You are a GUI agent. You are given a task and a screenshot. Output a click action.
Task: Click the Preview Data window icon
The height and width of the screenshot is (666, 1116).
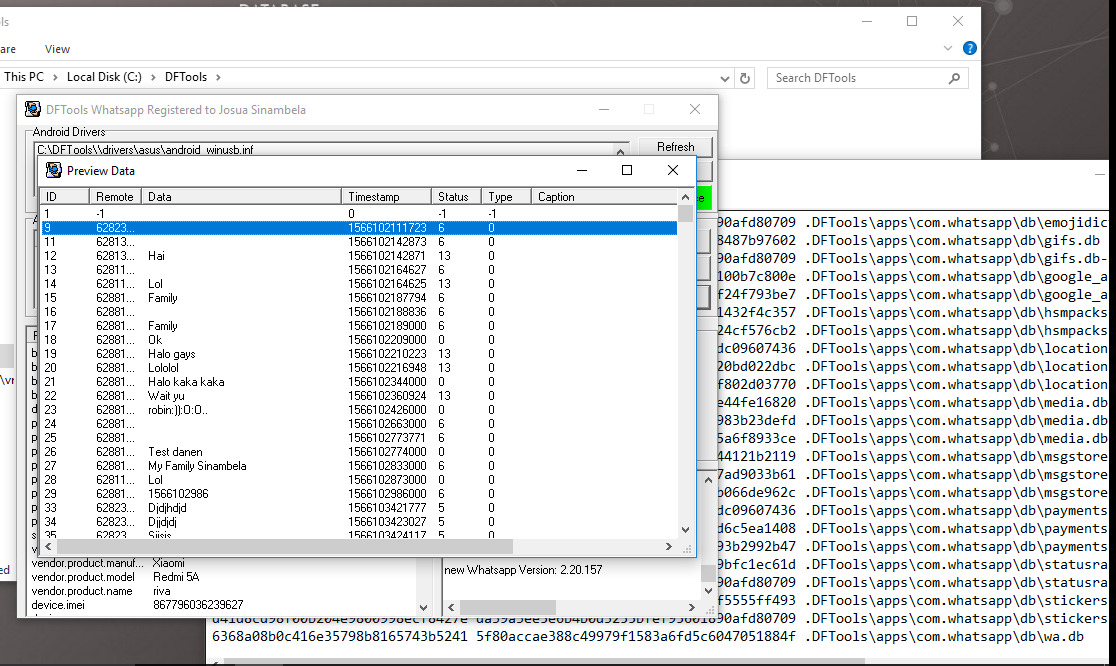pyautogui.click(x=54, y=171)
